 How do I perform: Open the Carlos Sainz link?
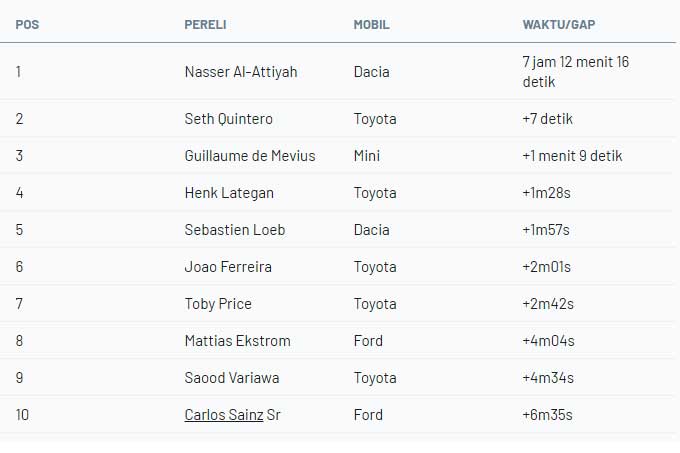click(223, 415)
